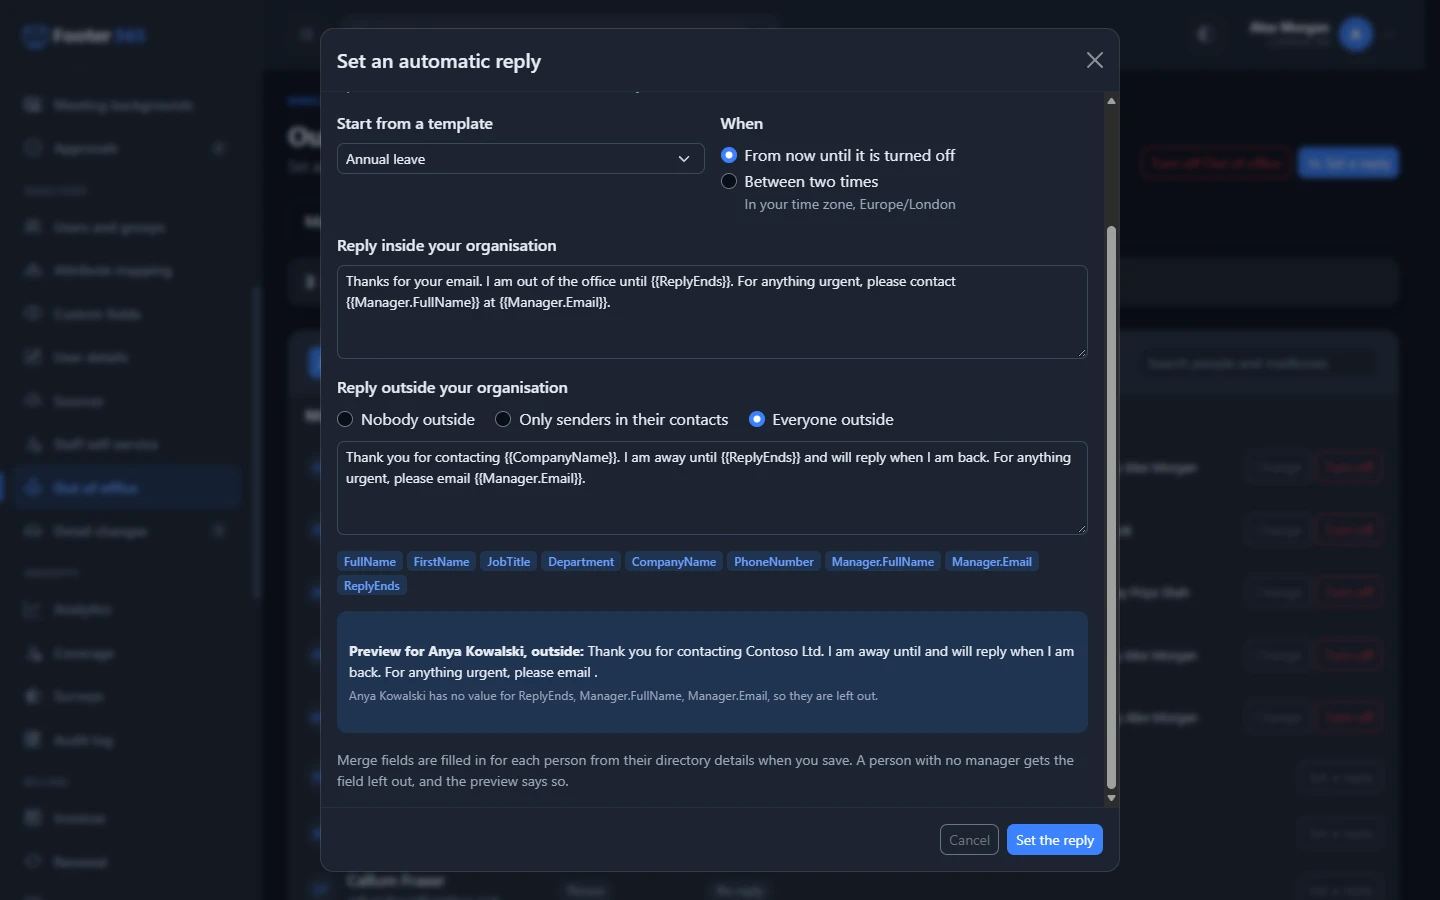Viewport: 1440px width, 900px height.
Task: Click the 'Reply outside your organisation' heading
Action: click(x=452, y=388)
